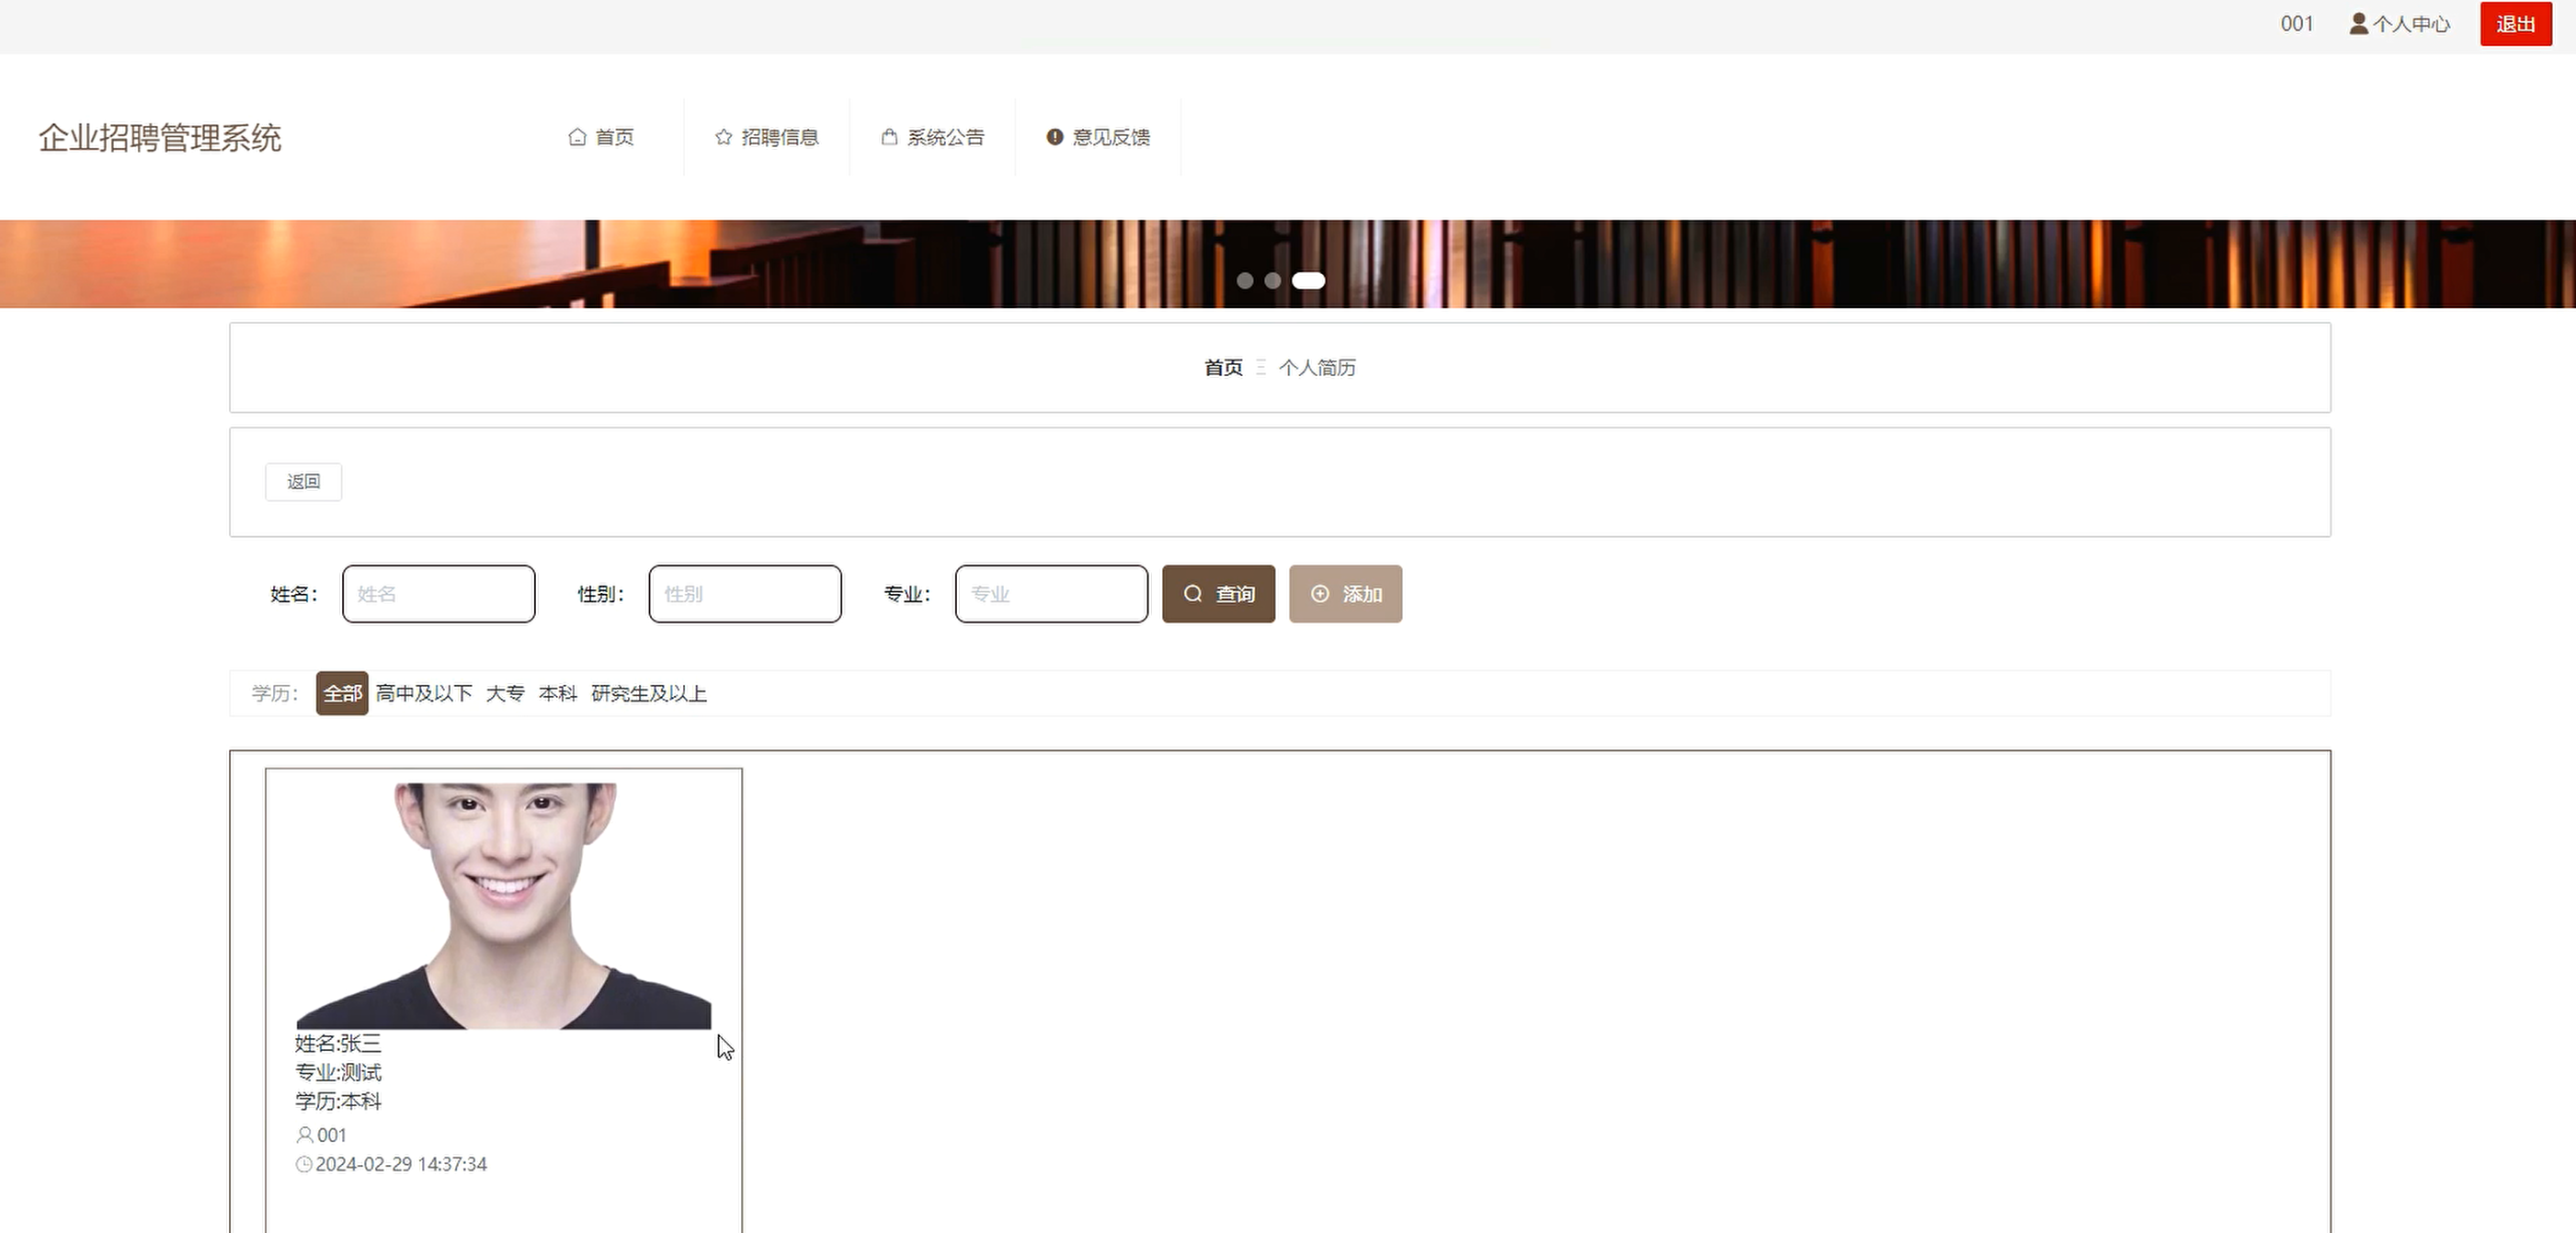Select the 全部 education filter
The image size is (2576, 1233).
pos(342,693)
